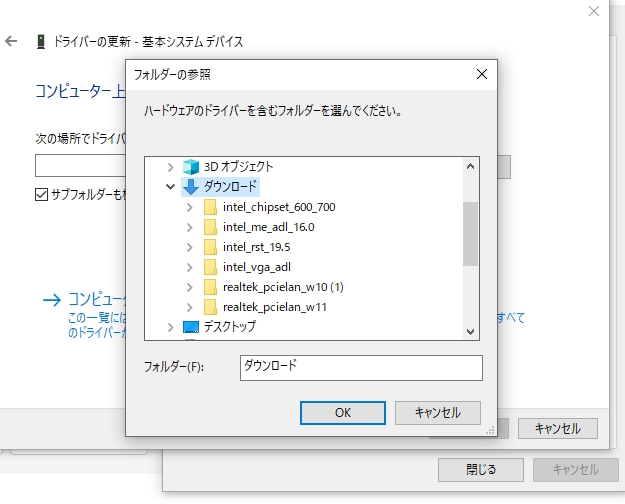Viewport: 625px width, 504px height.
Task: Click the device icon beside ドライバーの更新 title
Action: 41,41
